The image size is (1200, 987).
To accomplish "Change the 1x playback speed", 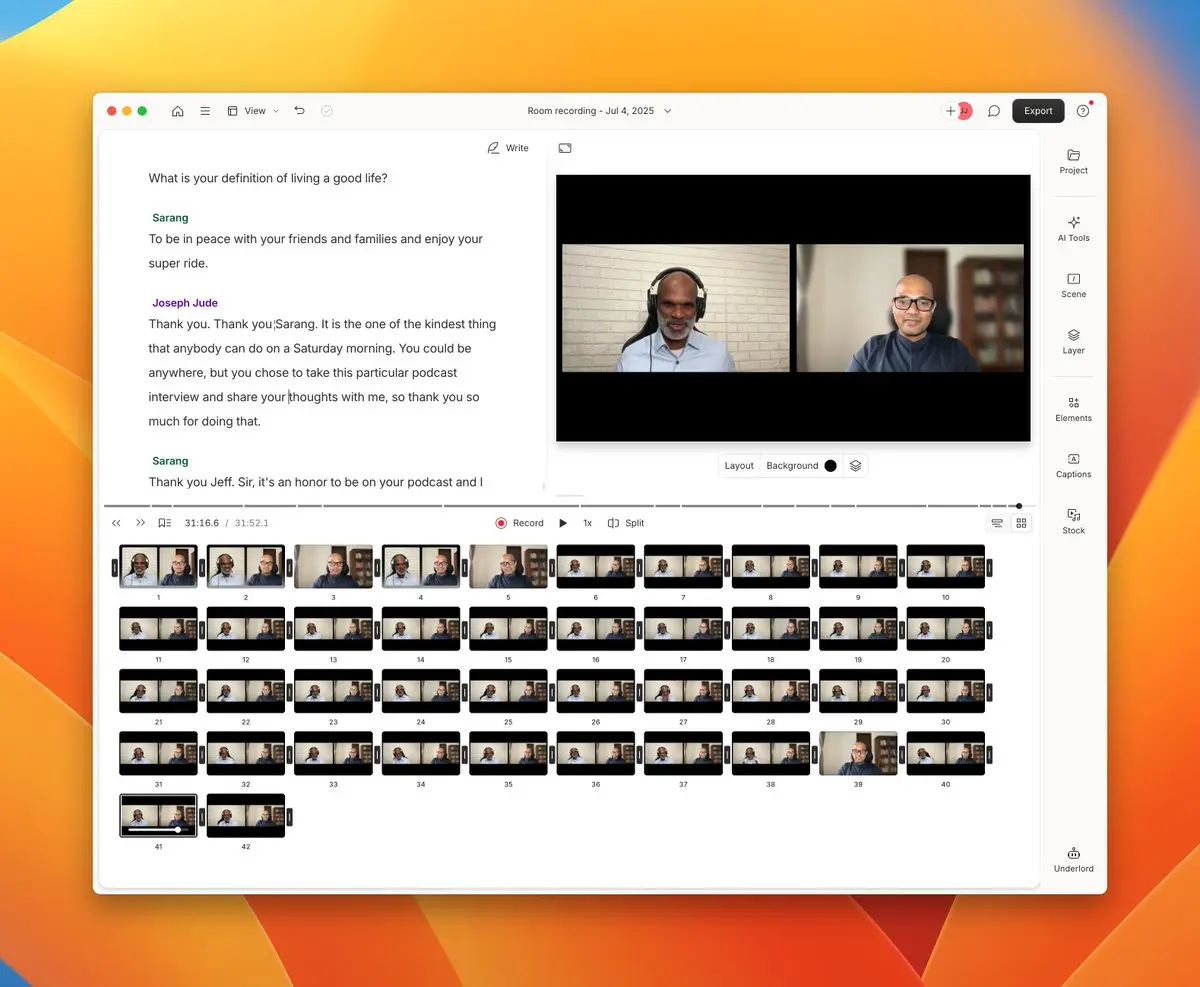I will click(x=588, y=523).
